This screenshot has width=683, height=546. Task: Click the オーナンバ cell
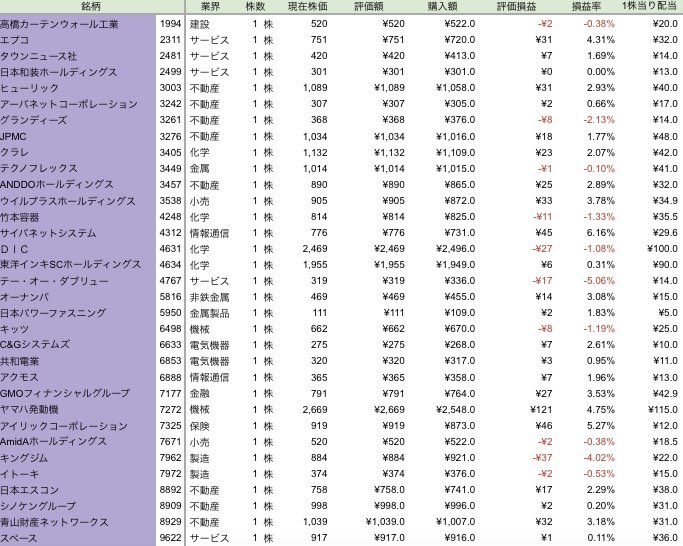coord(24,297)
